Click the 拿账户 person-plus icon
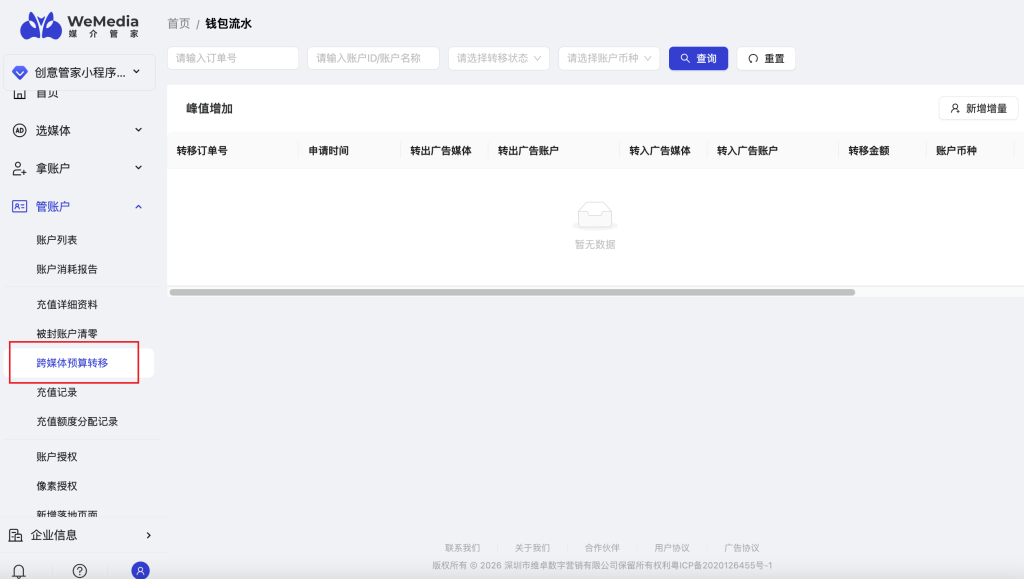 coord(18,168)
